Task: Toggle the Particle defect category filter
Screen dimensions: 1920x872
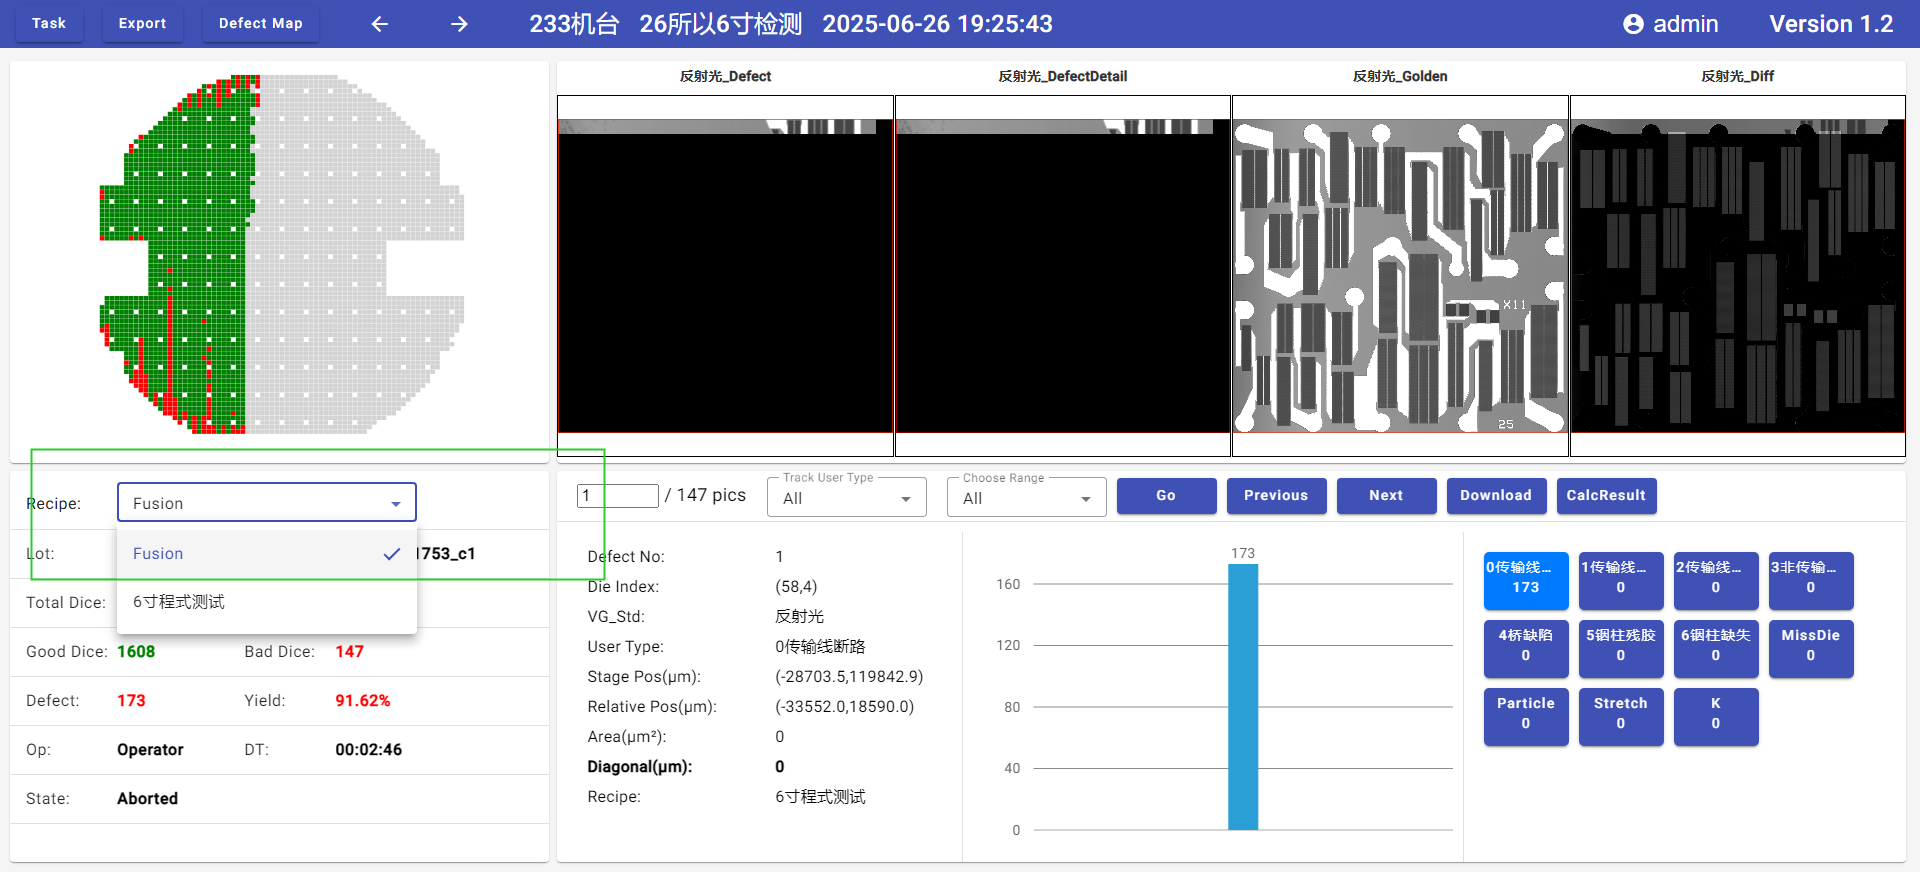Action: click(x=1525, y=715)
